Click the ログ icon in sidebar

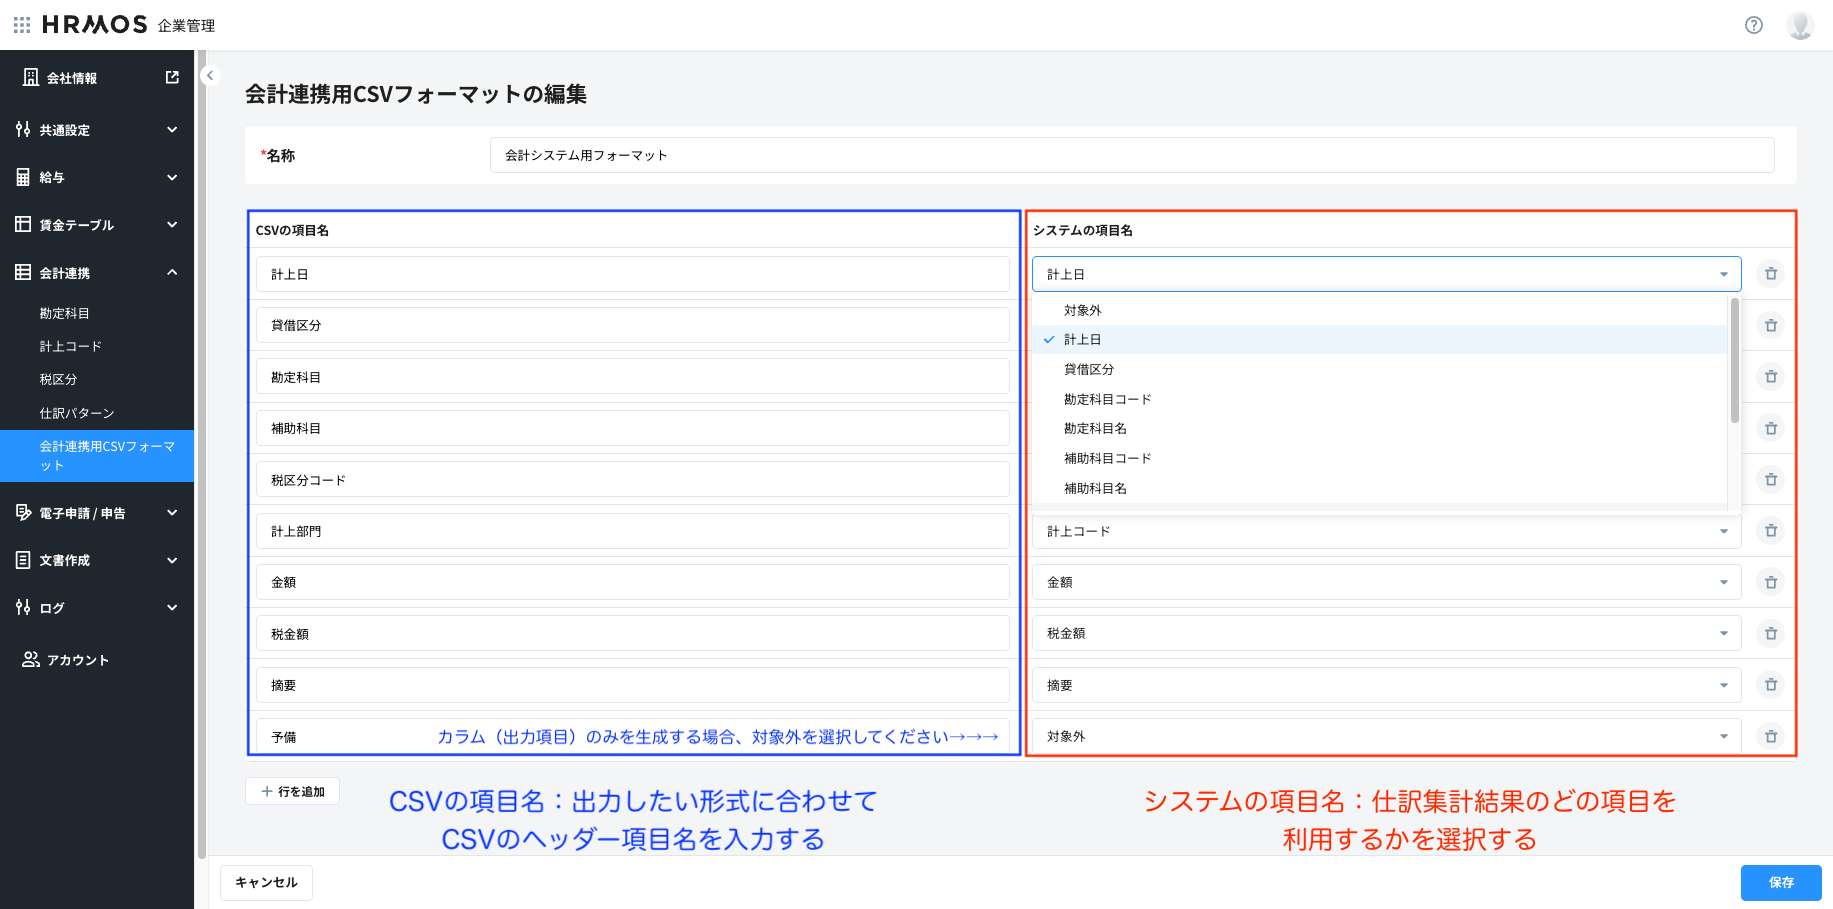click(x=21, y=607)
